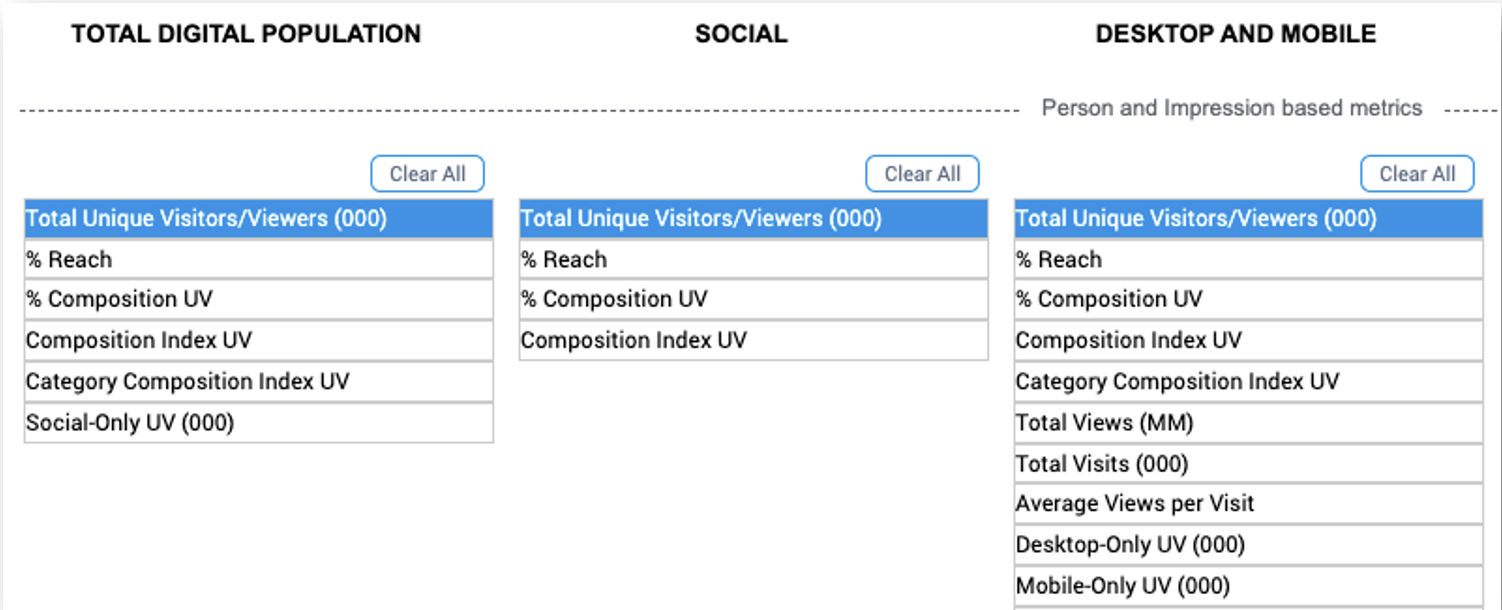Select Category Composition Index UV in Total Digital Population

259,382
